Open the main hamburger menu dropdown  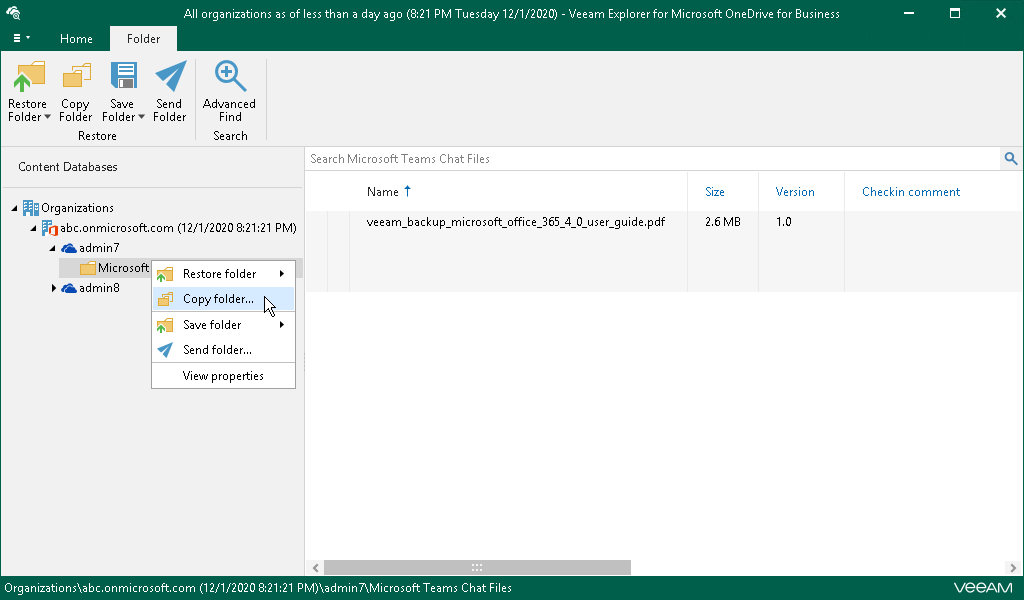pyautogui.click(x=21, y=38)
